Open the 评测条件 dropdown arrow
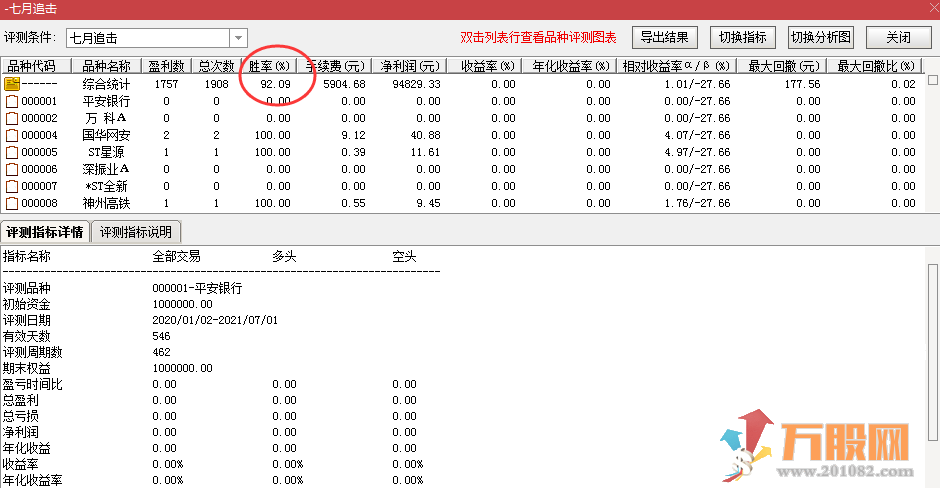940x488 pixels. (x=238, y=38)
